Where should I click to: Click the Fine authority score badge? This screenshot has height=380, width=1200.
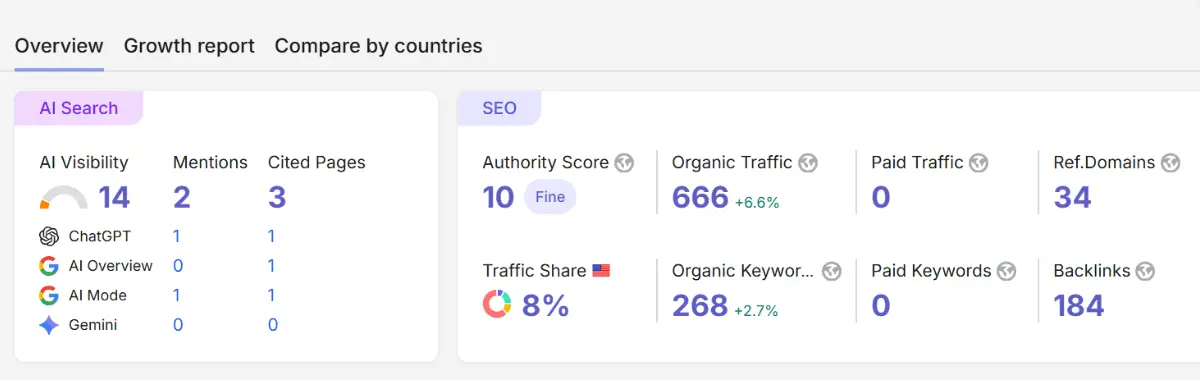pyautogui.click(x=550, y=197)
